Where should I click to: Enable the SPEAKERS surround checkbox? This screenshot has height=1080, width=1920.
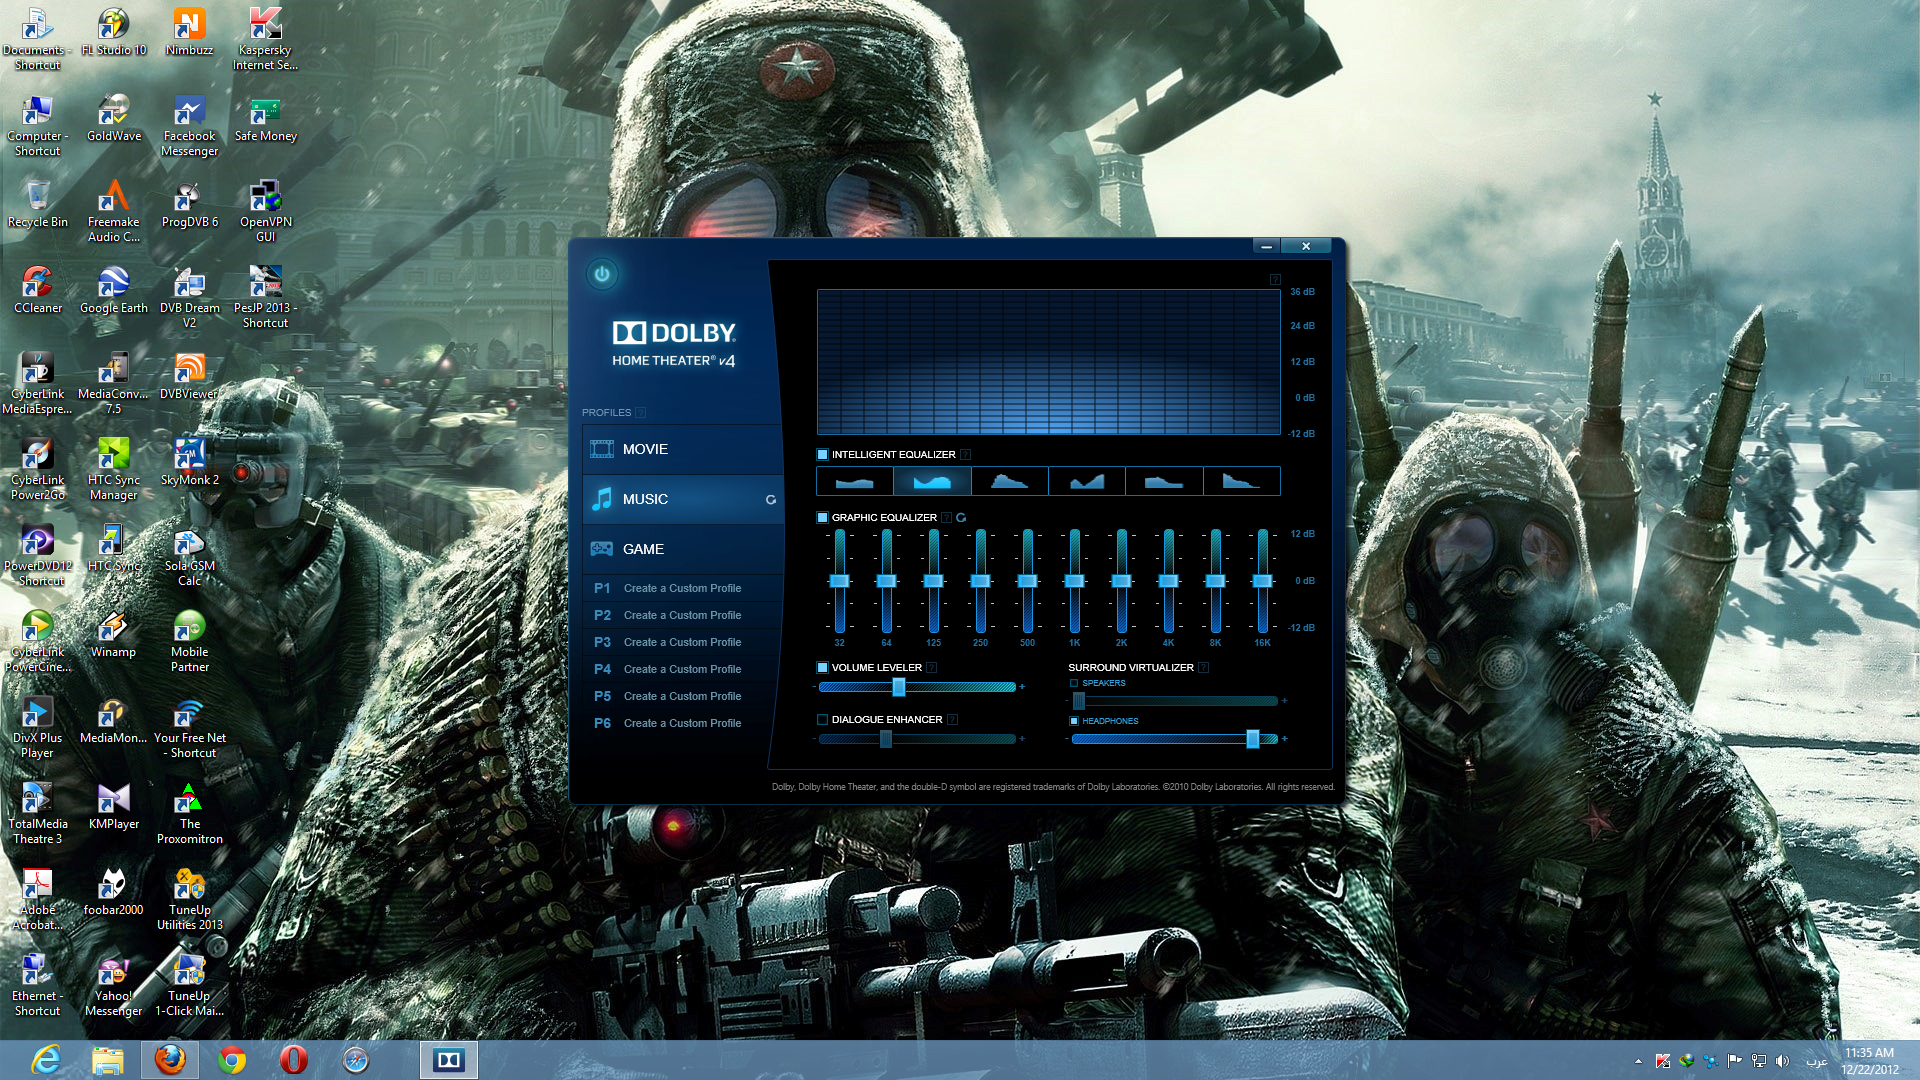1075,683
